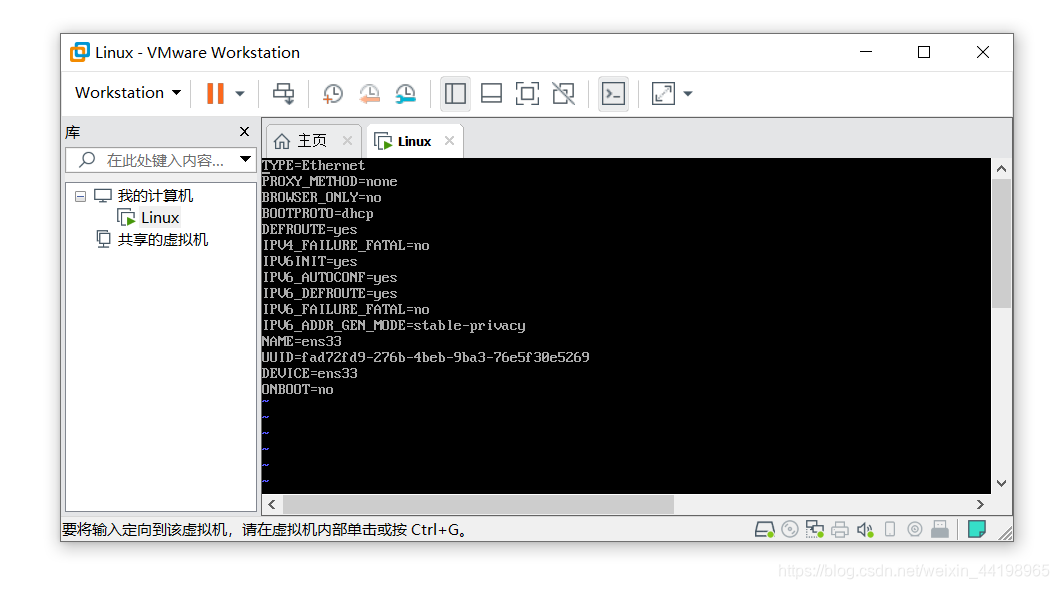Select the Linux tab
The height and width of the screenshot is (589, 1059).
point(413,140)
